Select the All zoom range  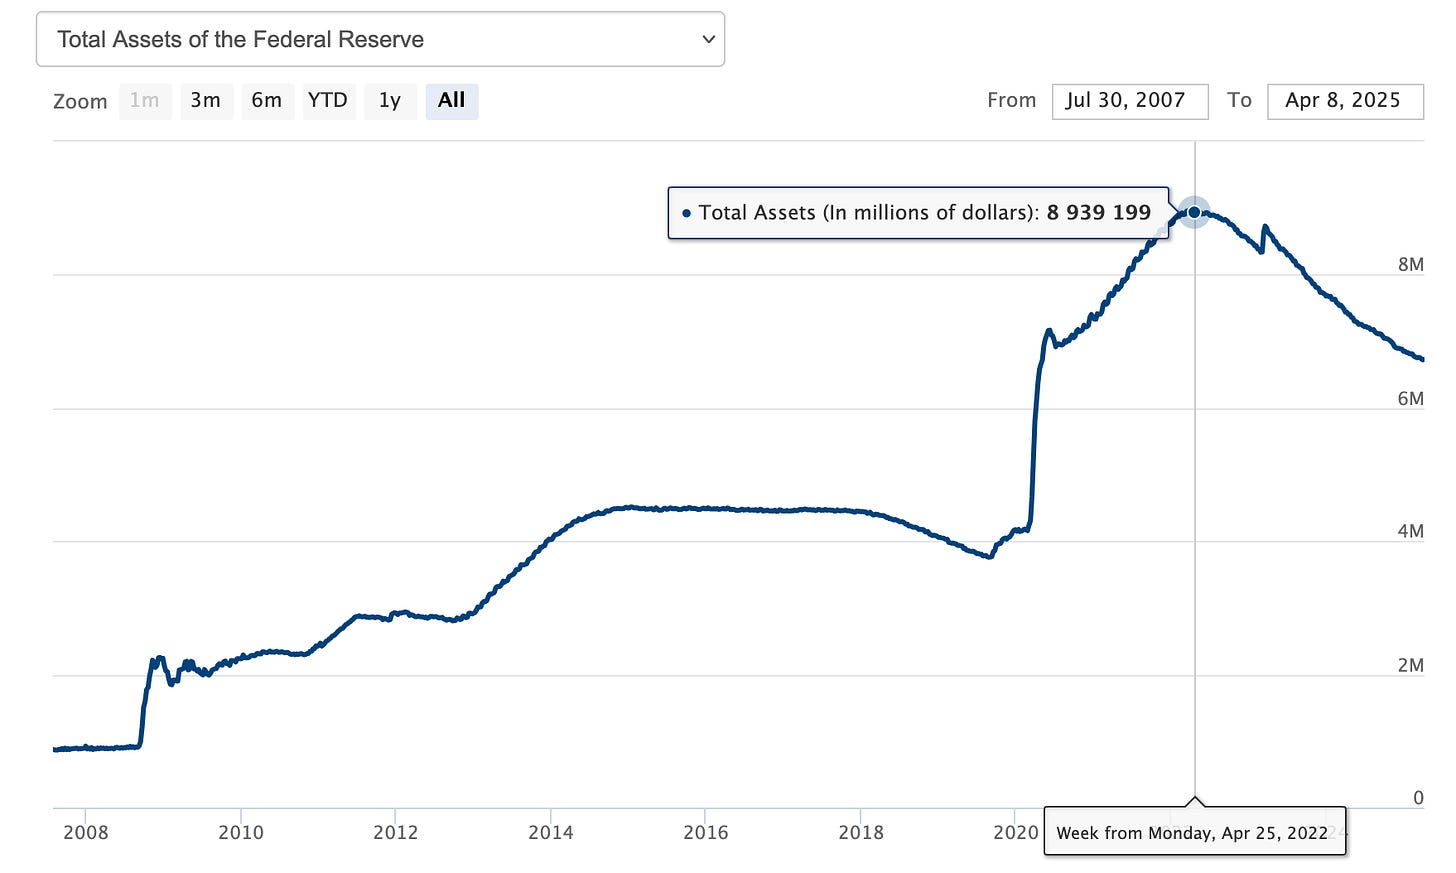(x=452, y=100)
